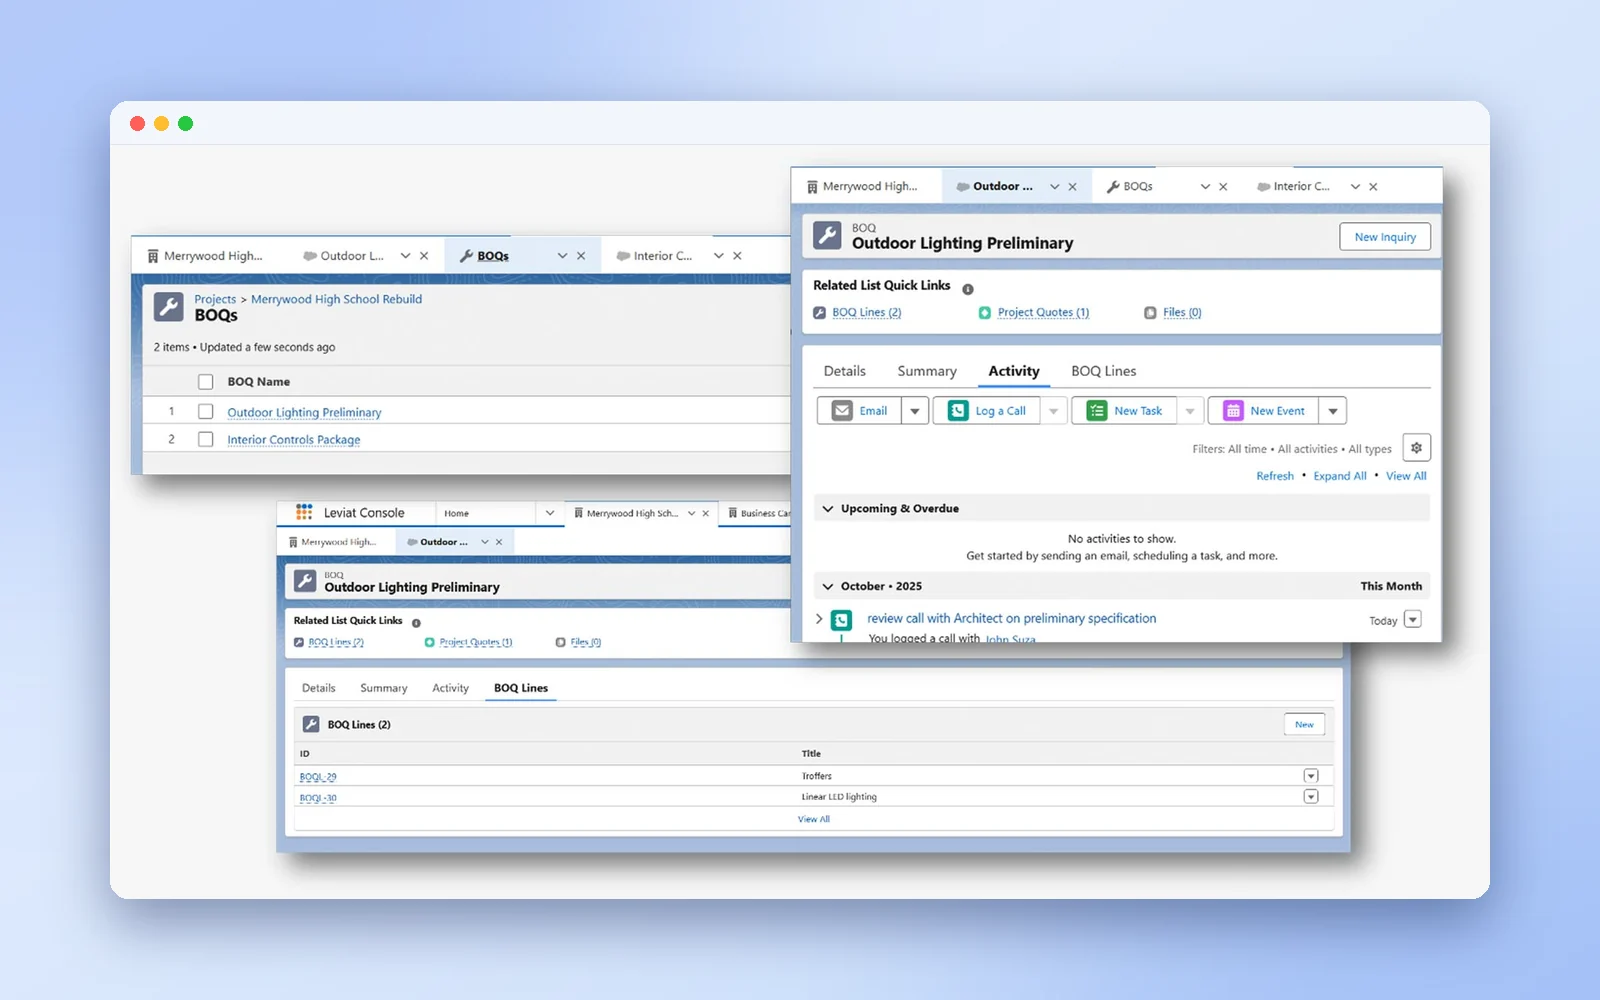Click the Email envelope icon in Activity toolbar
The image size is (1600, 1000).
coord(843,411)
